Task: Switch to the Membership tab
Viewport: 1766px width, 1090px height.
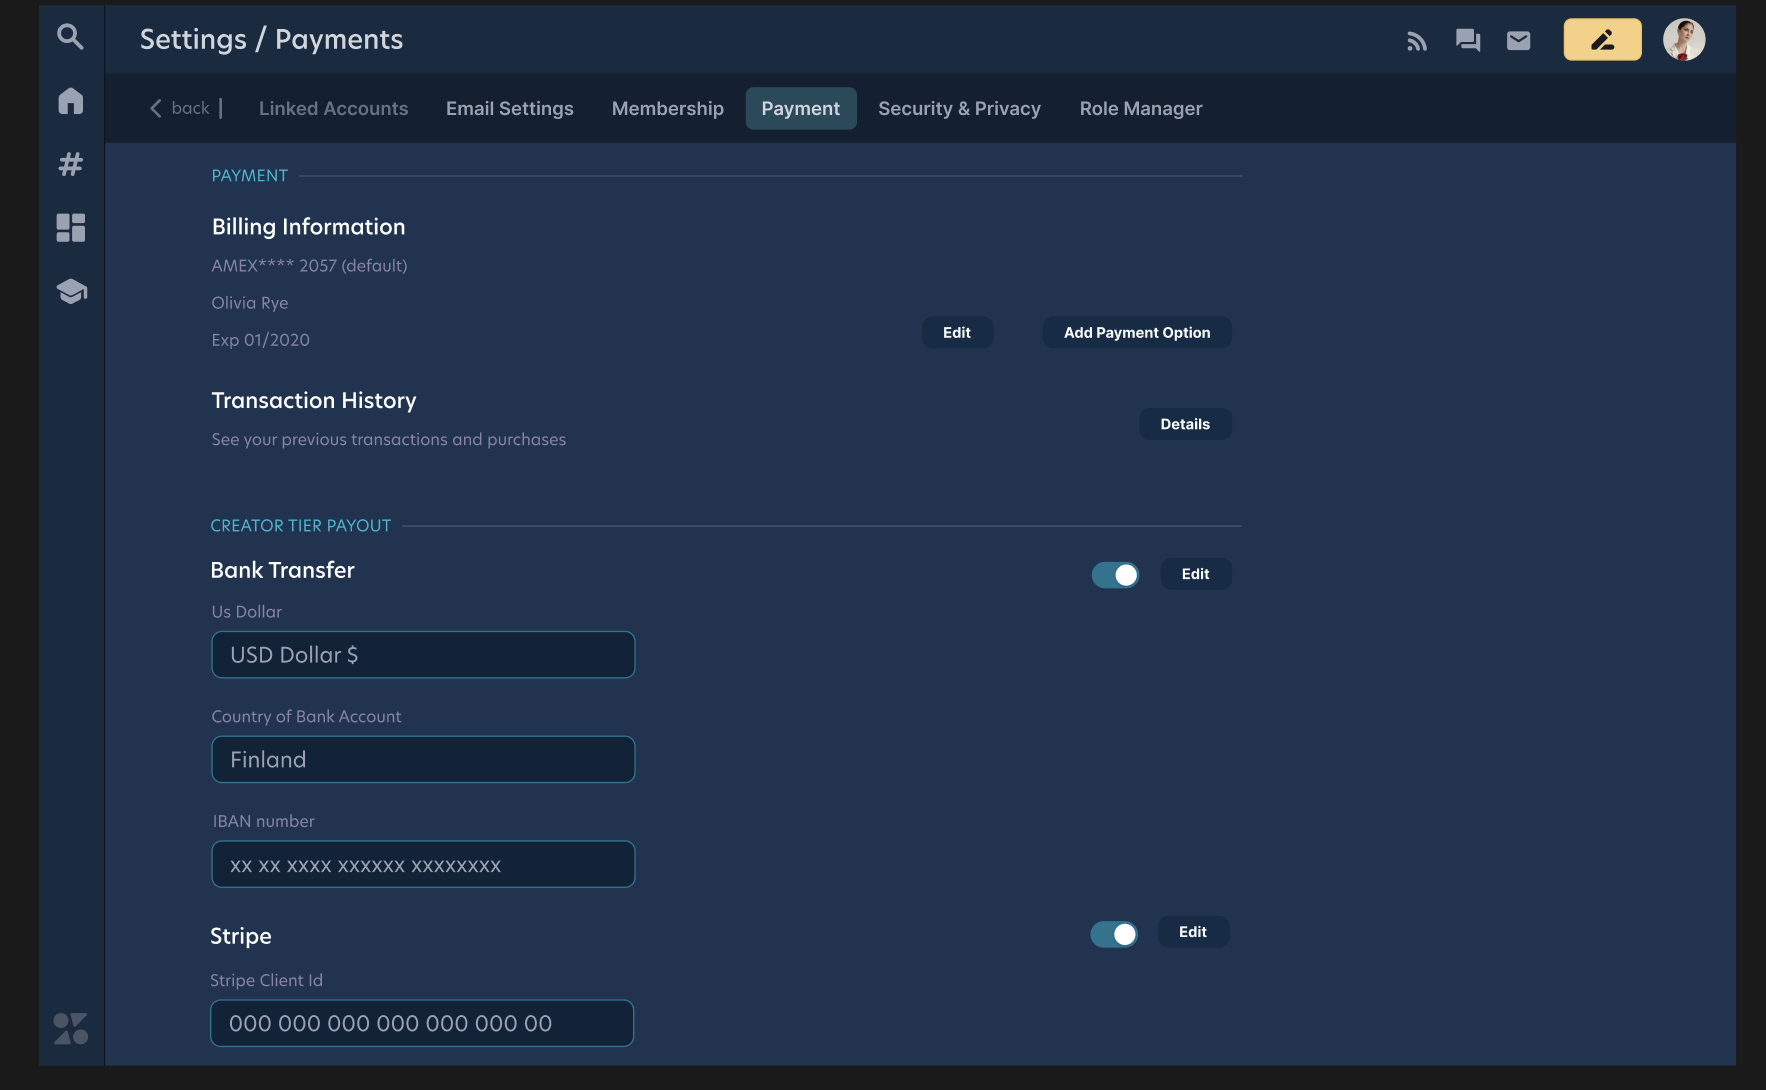Action: coord(668,108)
